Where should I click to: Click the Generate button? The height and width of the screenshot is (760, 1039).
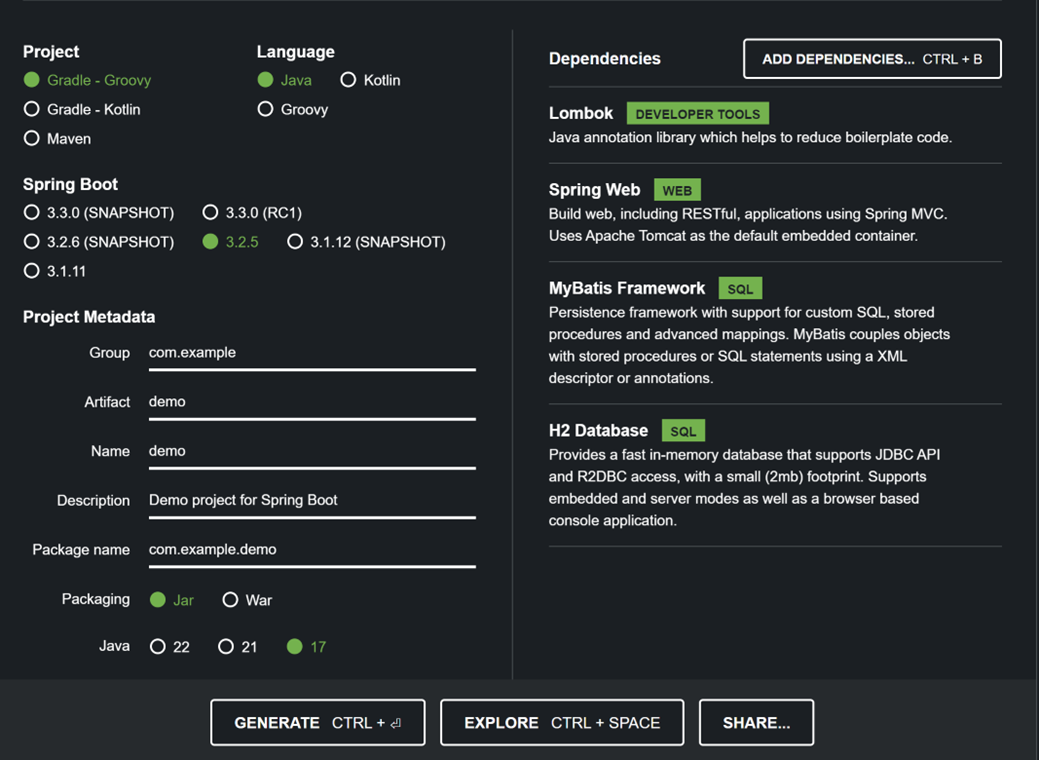click(318, 723)
